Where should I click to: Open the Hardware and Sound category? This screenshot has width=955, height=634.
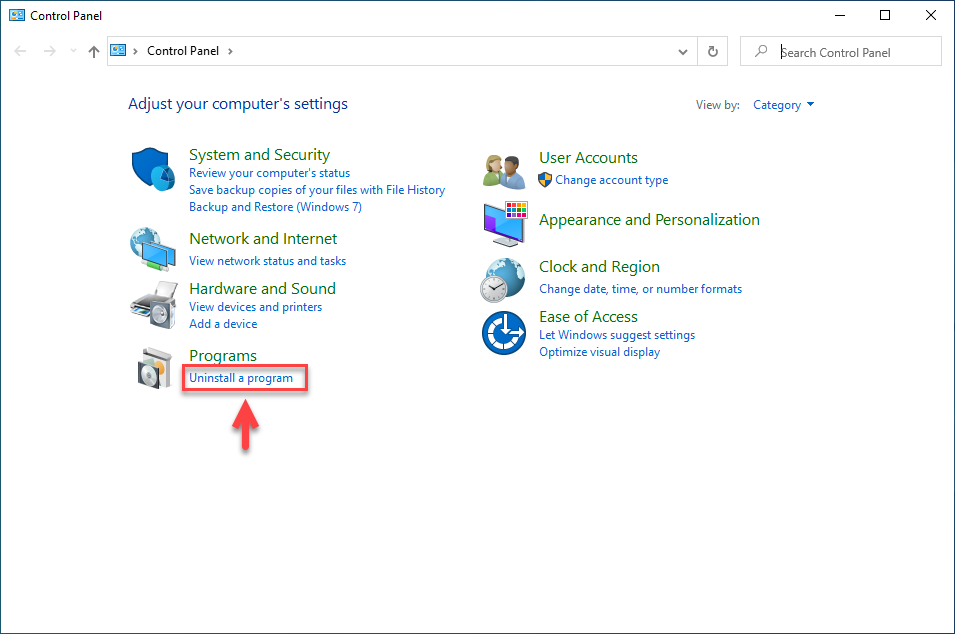click(263, 289)
